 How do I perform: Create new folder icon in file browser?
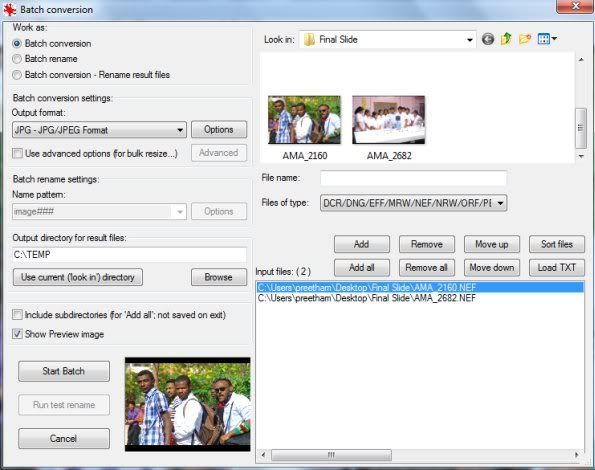525,39
